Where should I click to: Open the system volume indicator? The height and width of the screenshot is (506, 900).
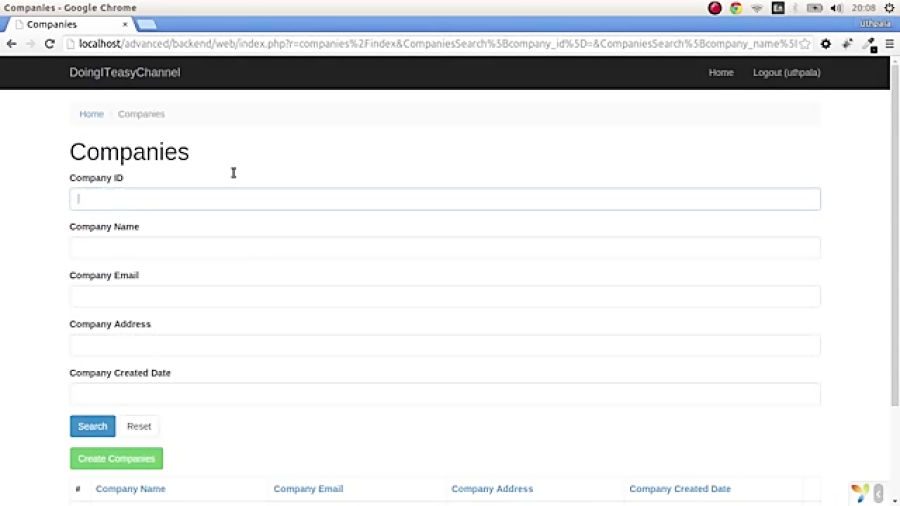click(835, 8)
